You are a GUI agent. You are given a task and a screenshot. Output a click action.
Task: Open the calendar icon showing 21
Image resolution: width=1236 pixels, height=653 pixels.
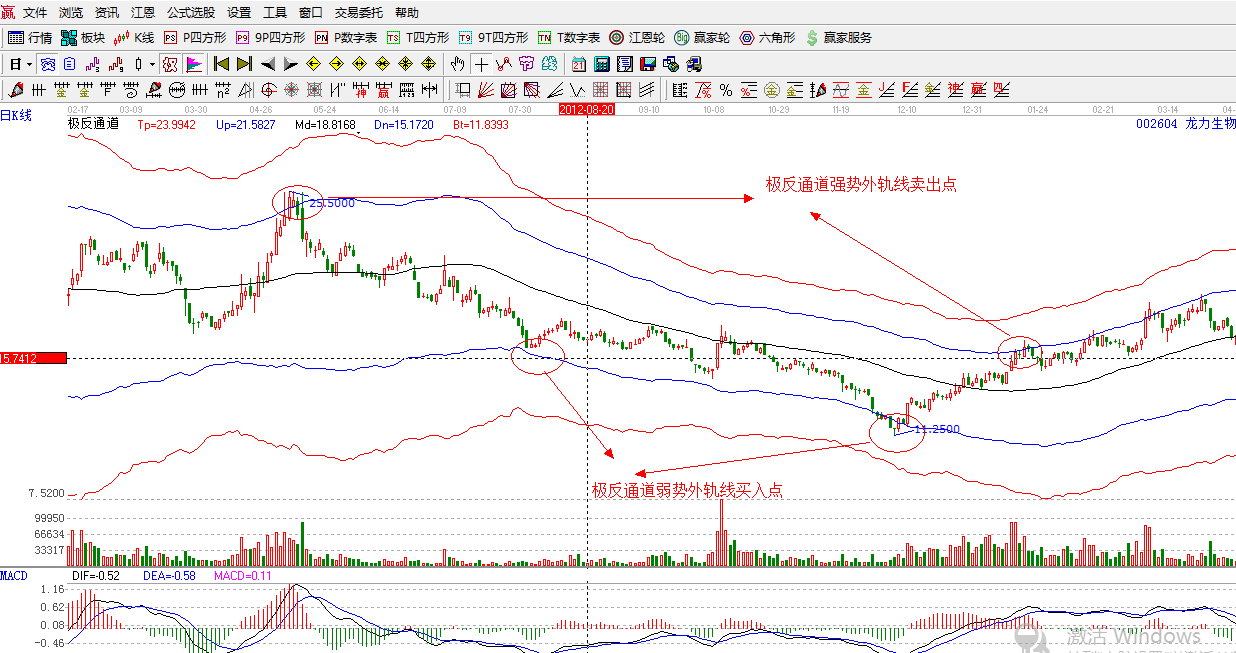(579, 64)
